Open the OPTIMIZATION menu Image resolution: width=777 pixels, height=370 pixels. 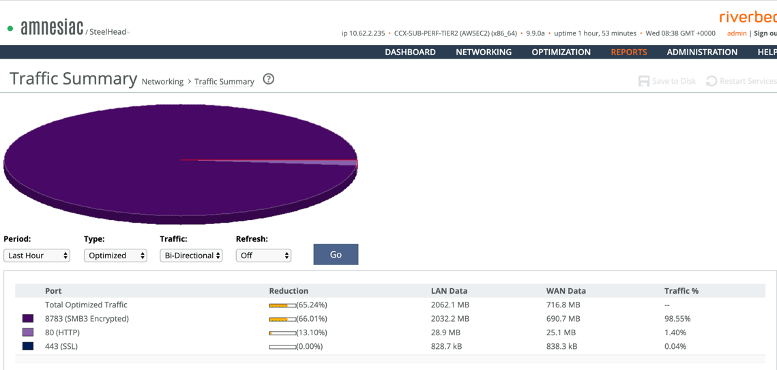pos(561,52)
